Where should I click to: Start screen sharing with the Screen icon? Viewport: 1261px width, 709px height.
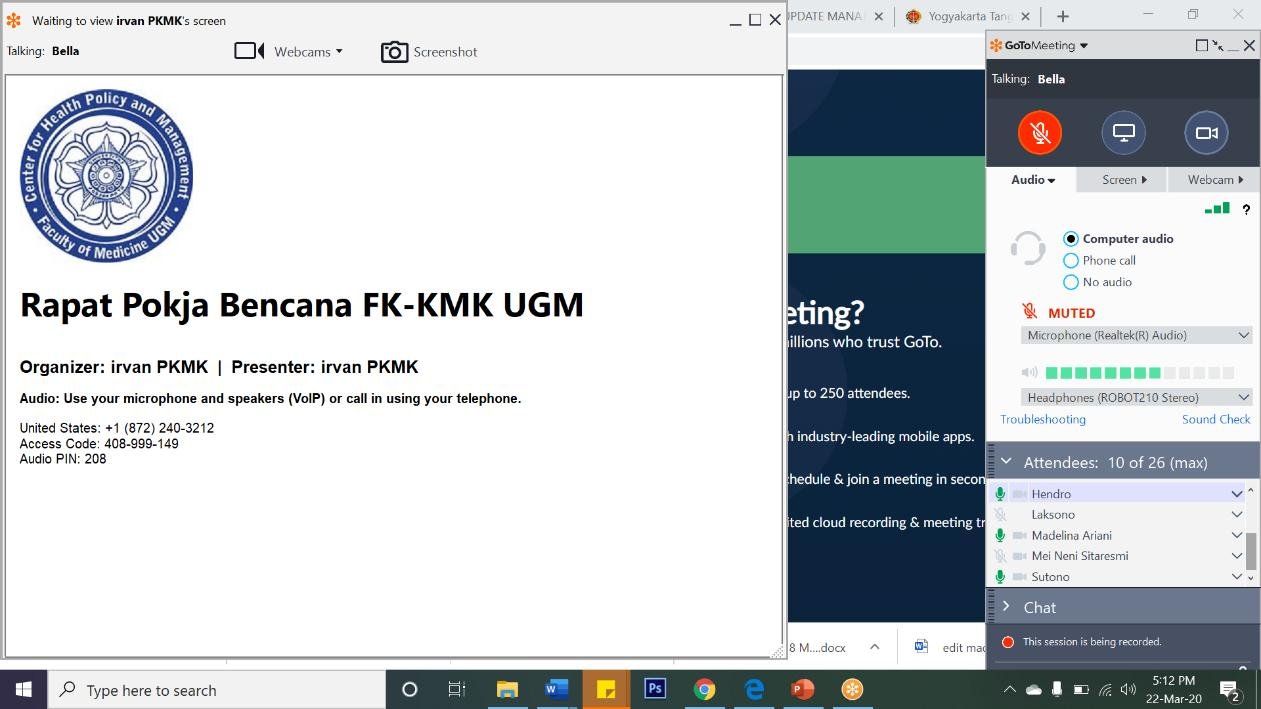(1122, 131)
